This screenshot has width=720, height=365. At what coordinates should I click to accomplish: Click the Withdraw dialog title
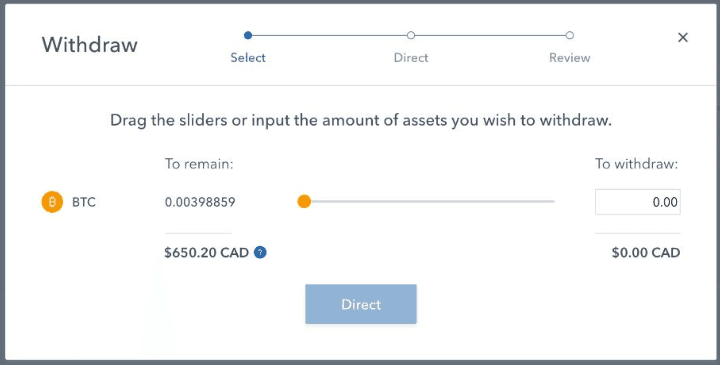(90, 45)
